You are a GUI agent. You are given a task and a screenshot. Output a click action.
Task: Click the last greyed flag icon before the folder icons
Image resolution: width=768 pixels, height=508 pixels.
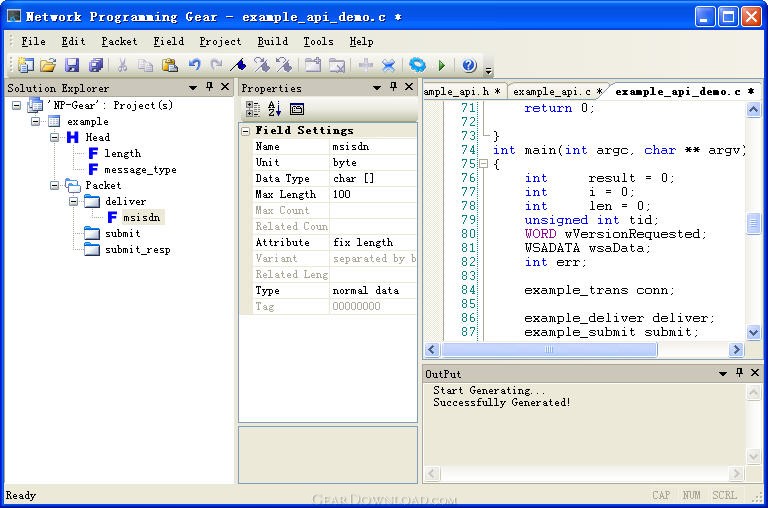(x=284, y=65)
